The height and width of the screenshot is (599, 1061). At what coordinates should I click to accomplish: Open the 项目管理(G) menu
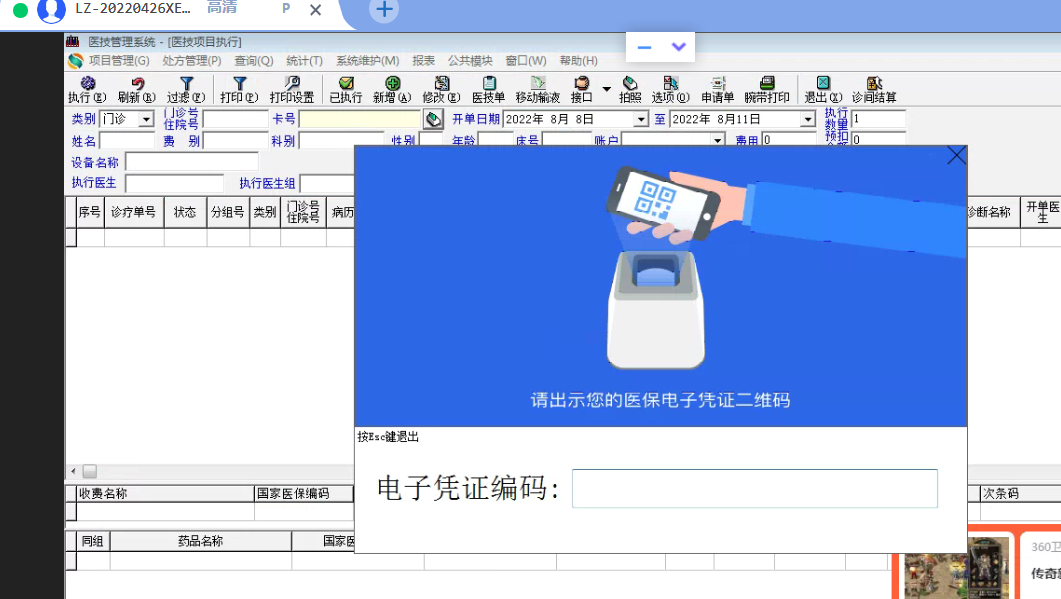[118, 61]
